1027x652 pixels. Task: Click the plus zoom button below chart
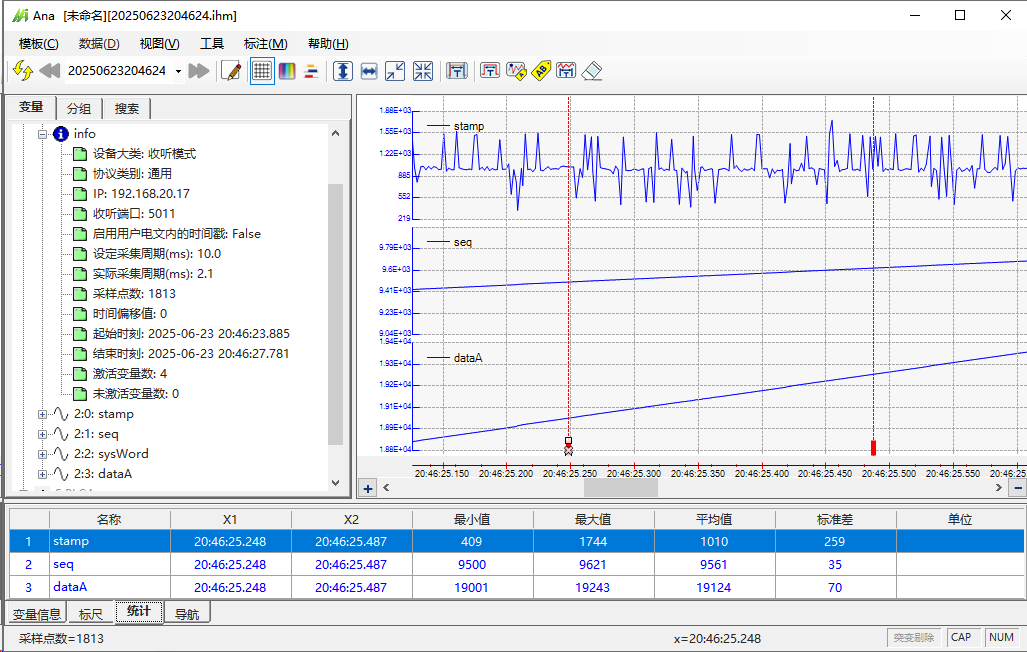[368, 488]
